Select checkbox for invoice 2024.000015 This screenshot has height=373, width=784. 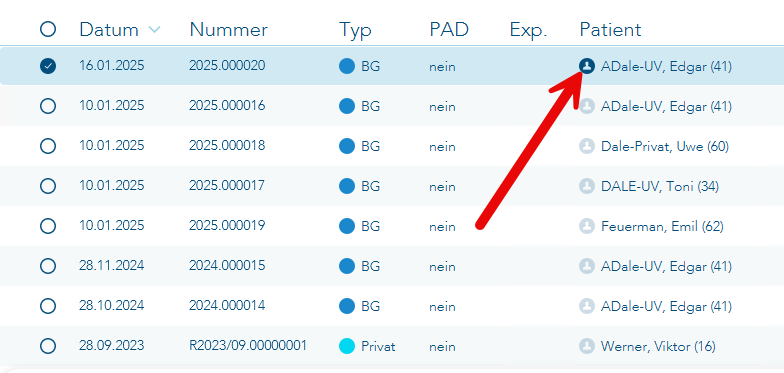coord(48,266)
